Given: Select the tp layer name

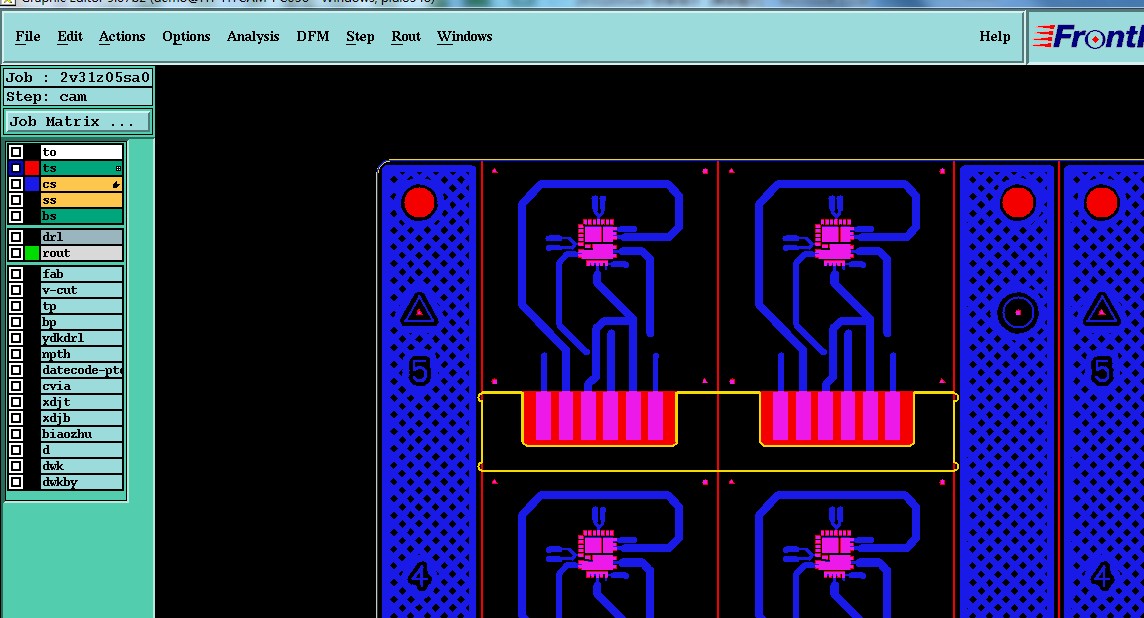Looking at the screenshot, I should (x=82, y=306).
